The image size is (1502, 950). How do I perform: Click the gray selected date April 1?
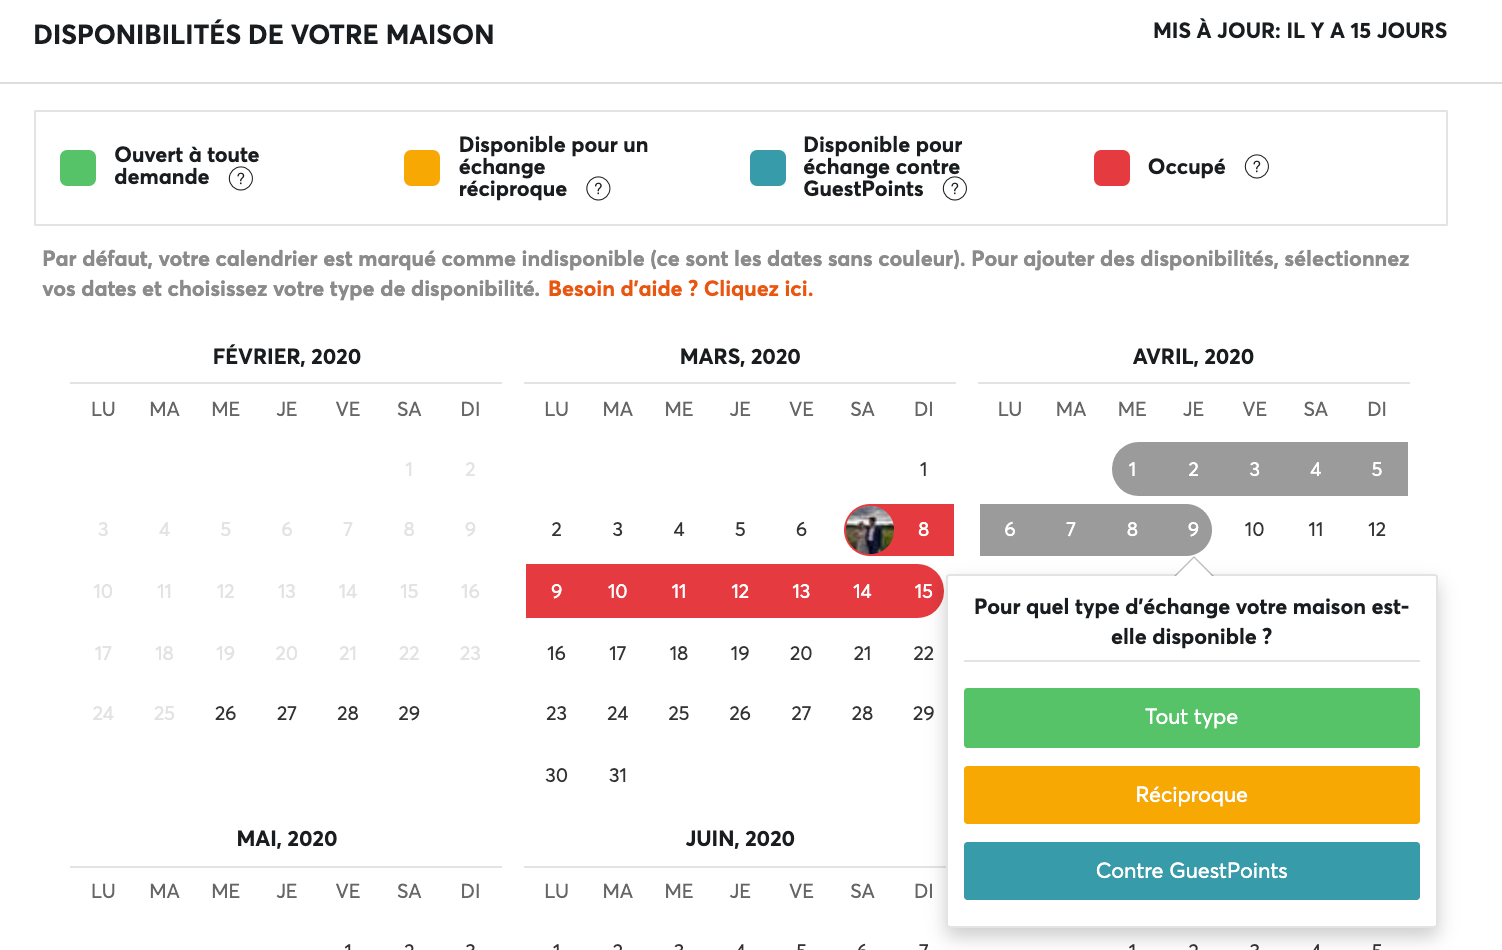pyautogui.click(x=1132, y=468)
